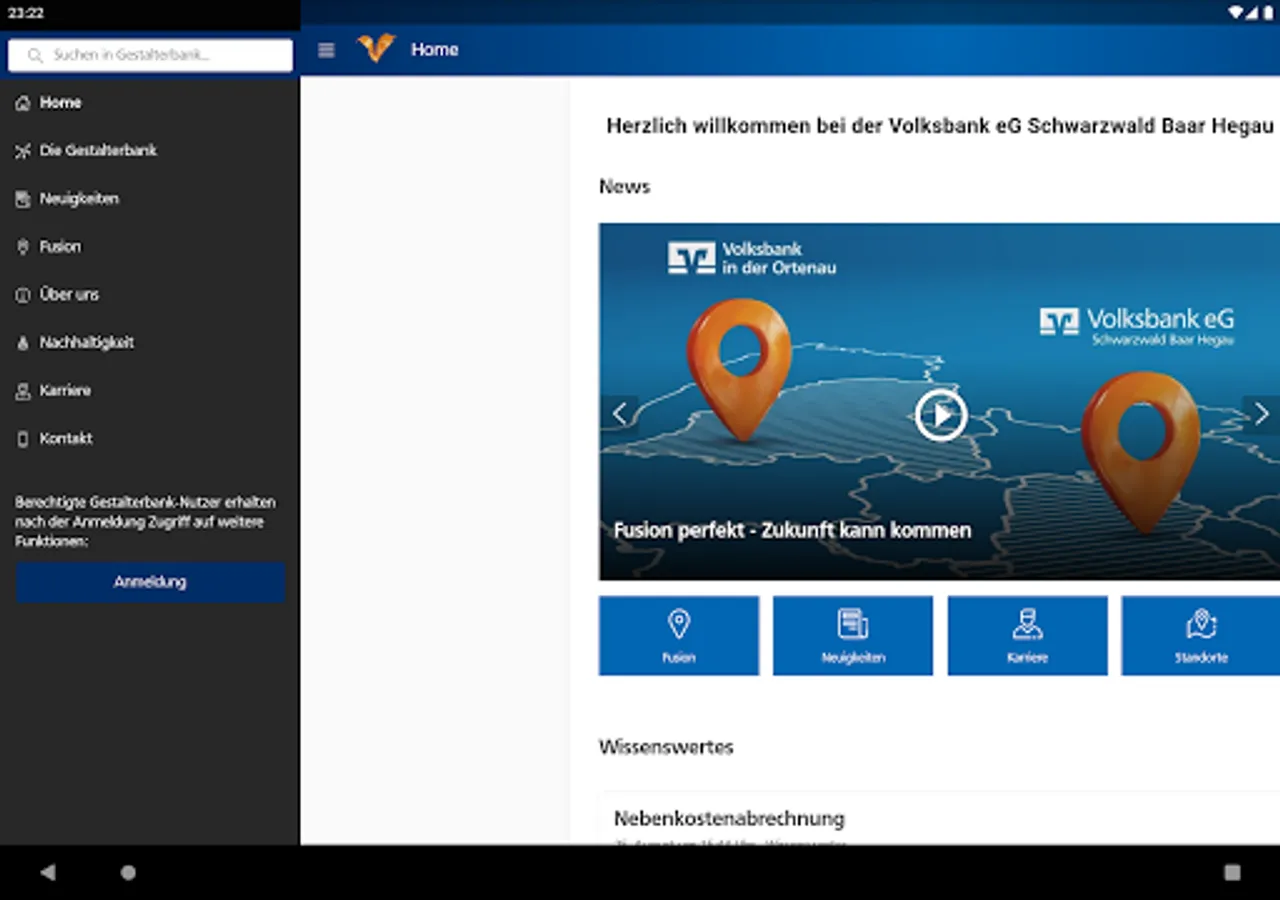The height and width of the screenshot is (900, 1280).
Task: Click the Home house icon in sidebar
Action: click(x=23, y=103)
